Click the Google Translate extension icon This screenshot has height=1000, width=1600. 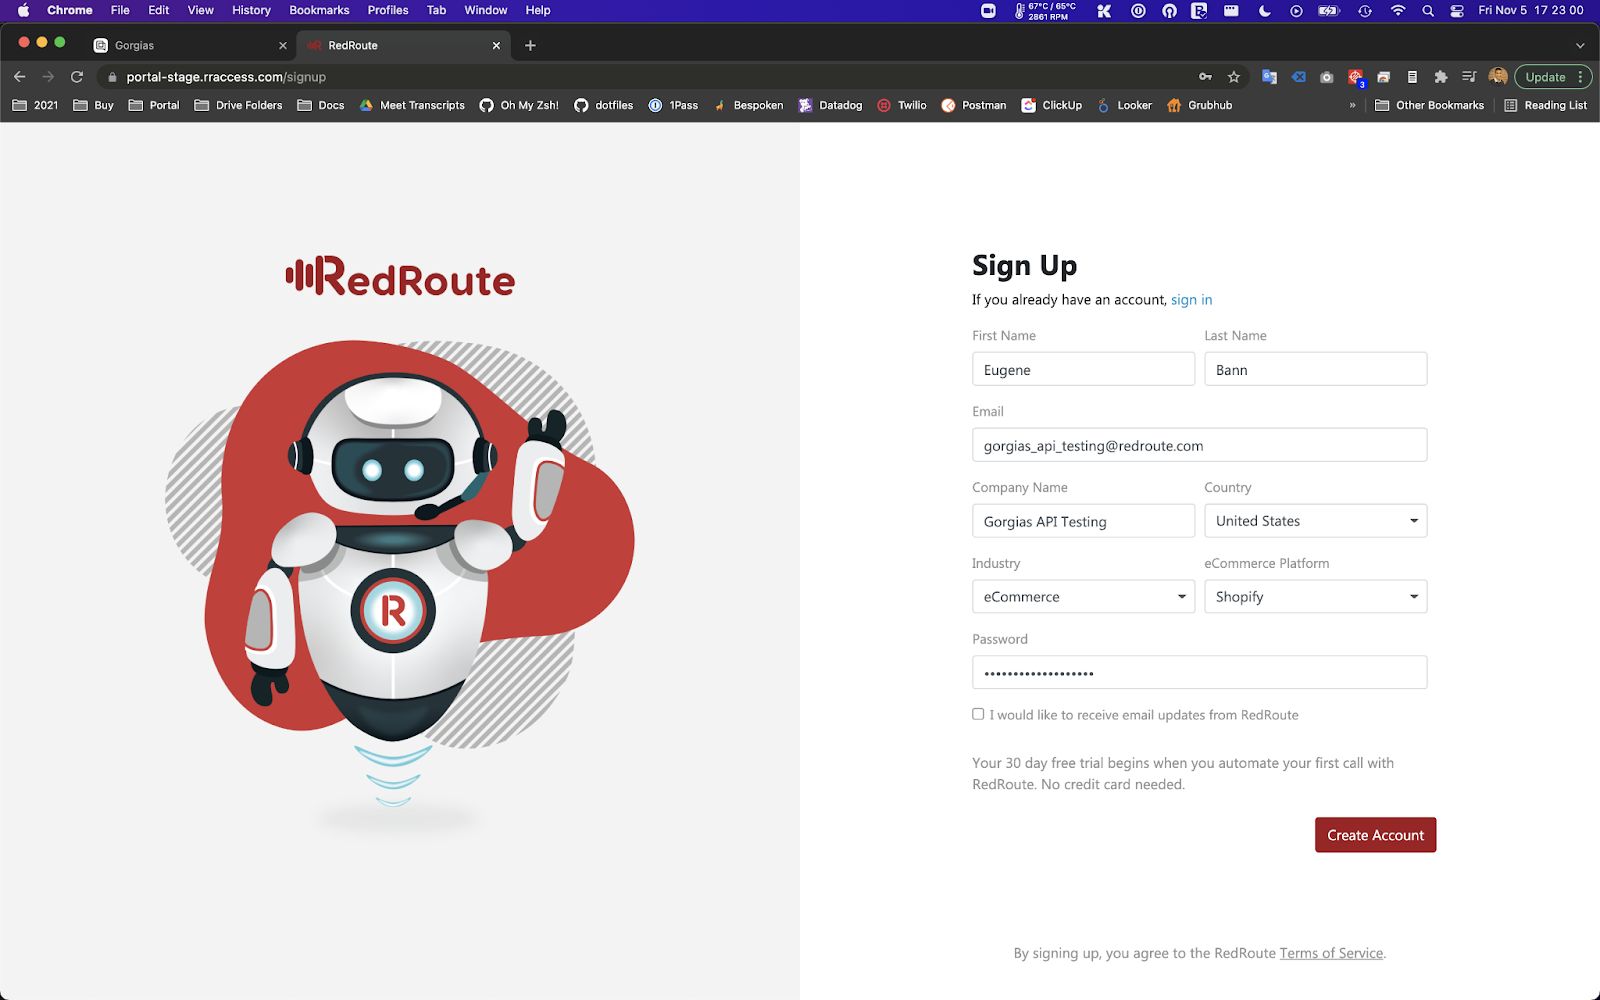pyautogui.click(x=1269, y=77)
